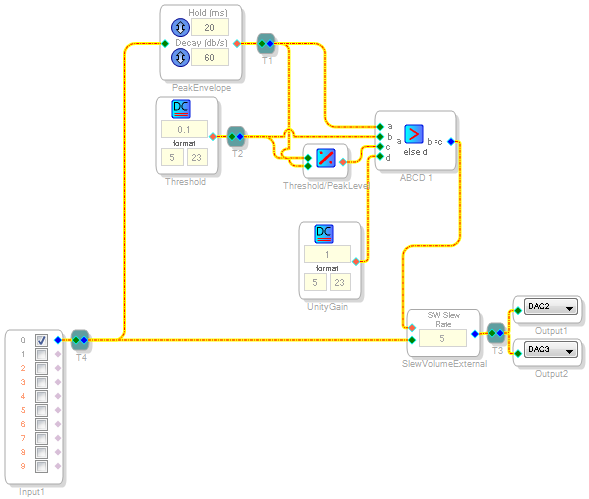Enable Input1 channel 9 checkbox
The height and width of the screenshot is (499, 589).
(x=41, y=466)
